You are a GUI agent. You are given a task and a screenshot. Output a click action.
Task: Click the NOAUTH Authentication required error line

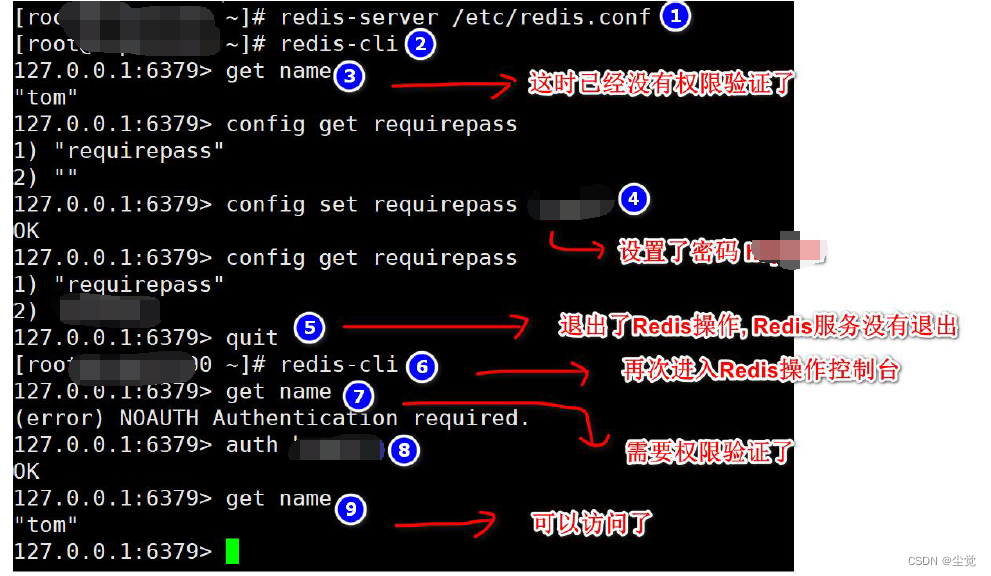pyautogui.click(x=271, y=418)
